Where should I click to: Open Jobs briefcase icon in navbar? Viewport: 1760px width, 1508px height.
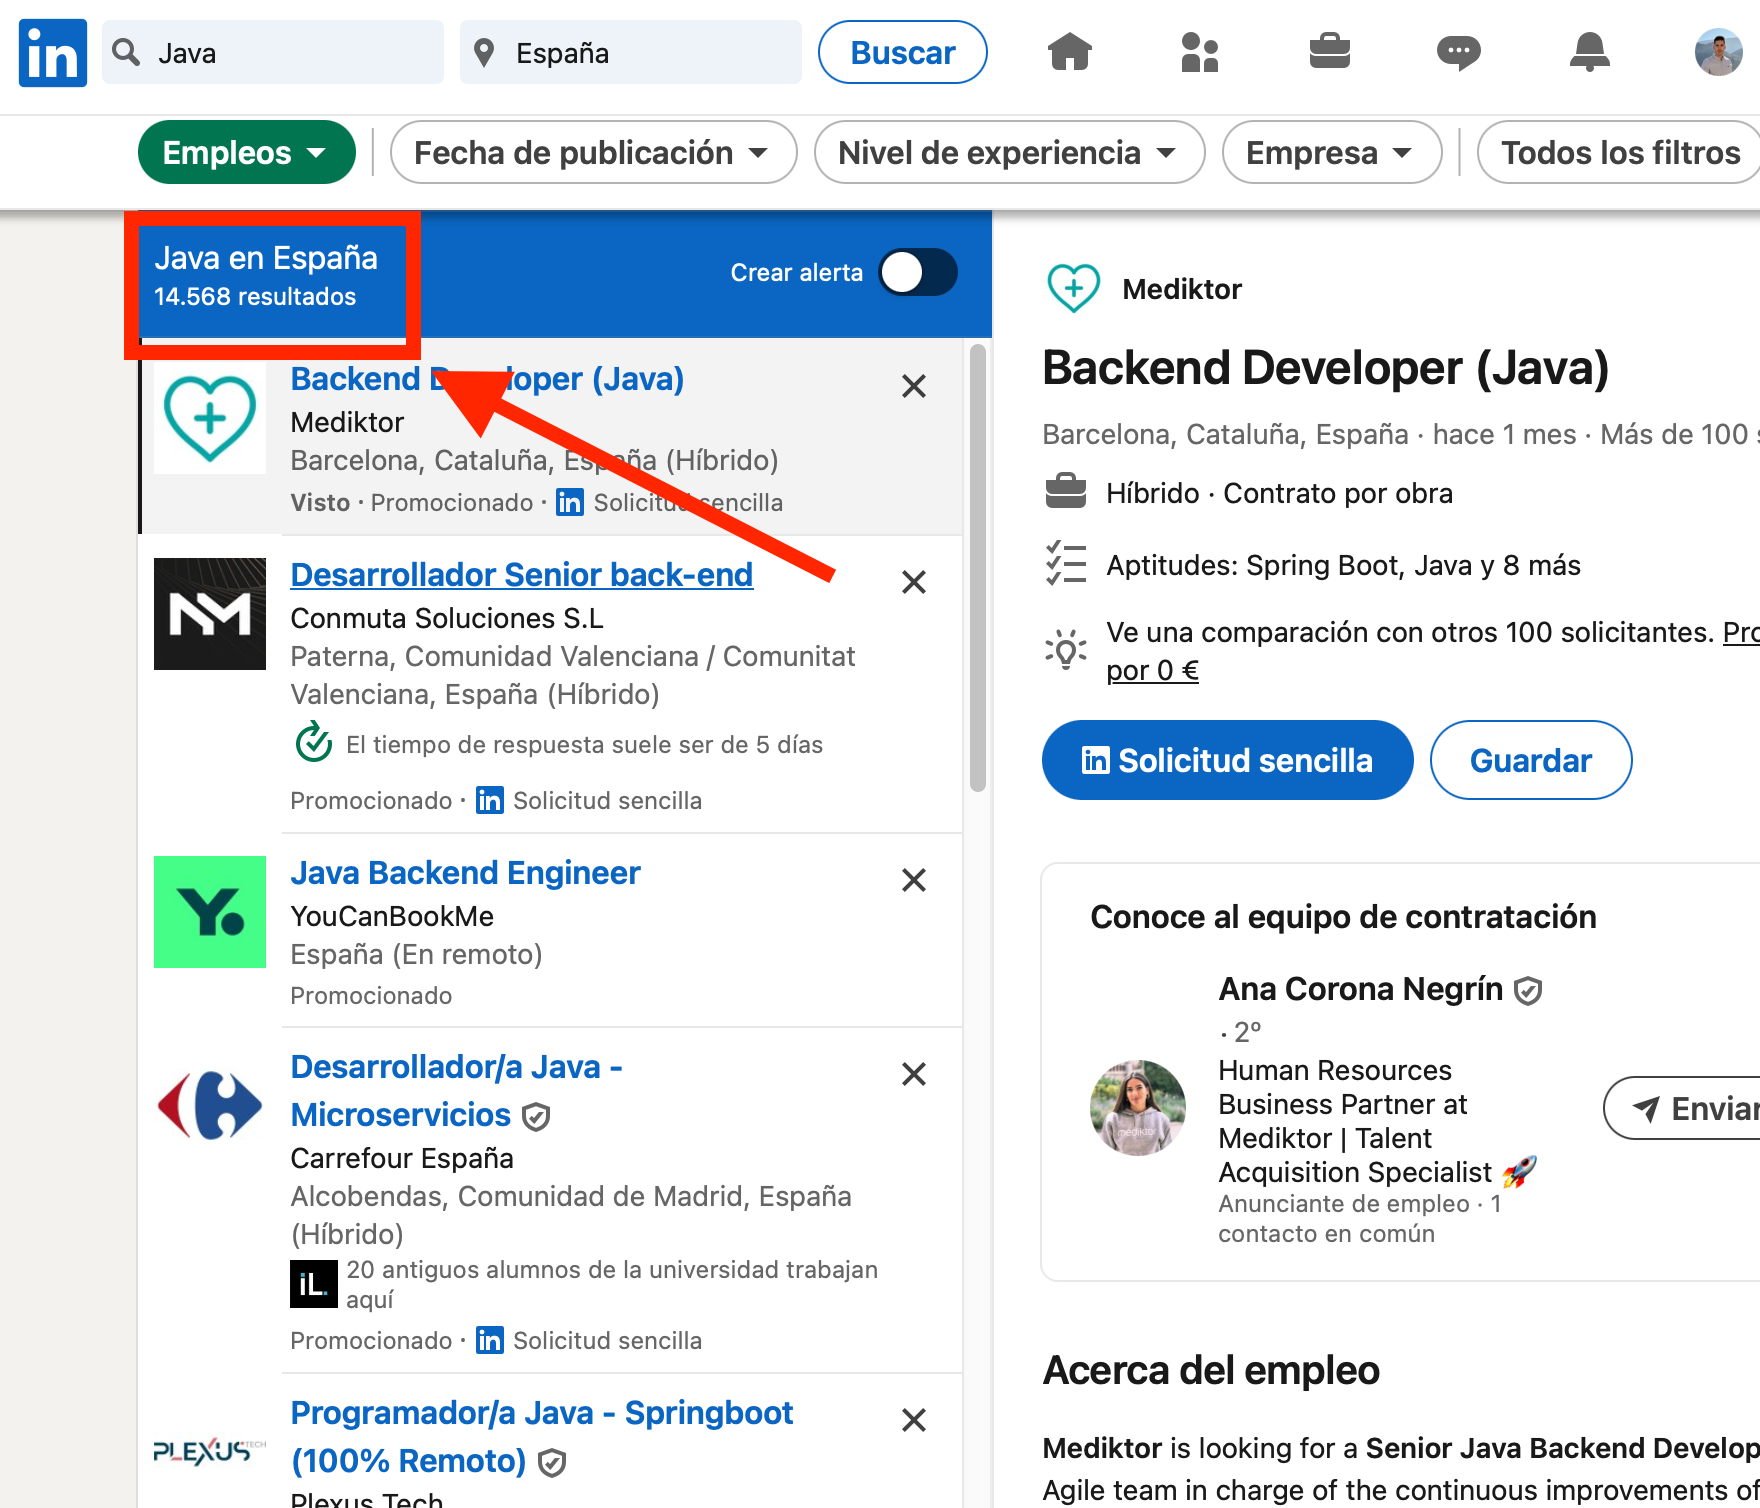1329,51
